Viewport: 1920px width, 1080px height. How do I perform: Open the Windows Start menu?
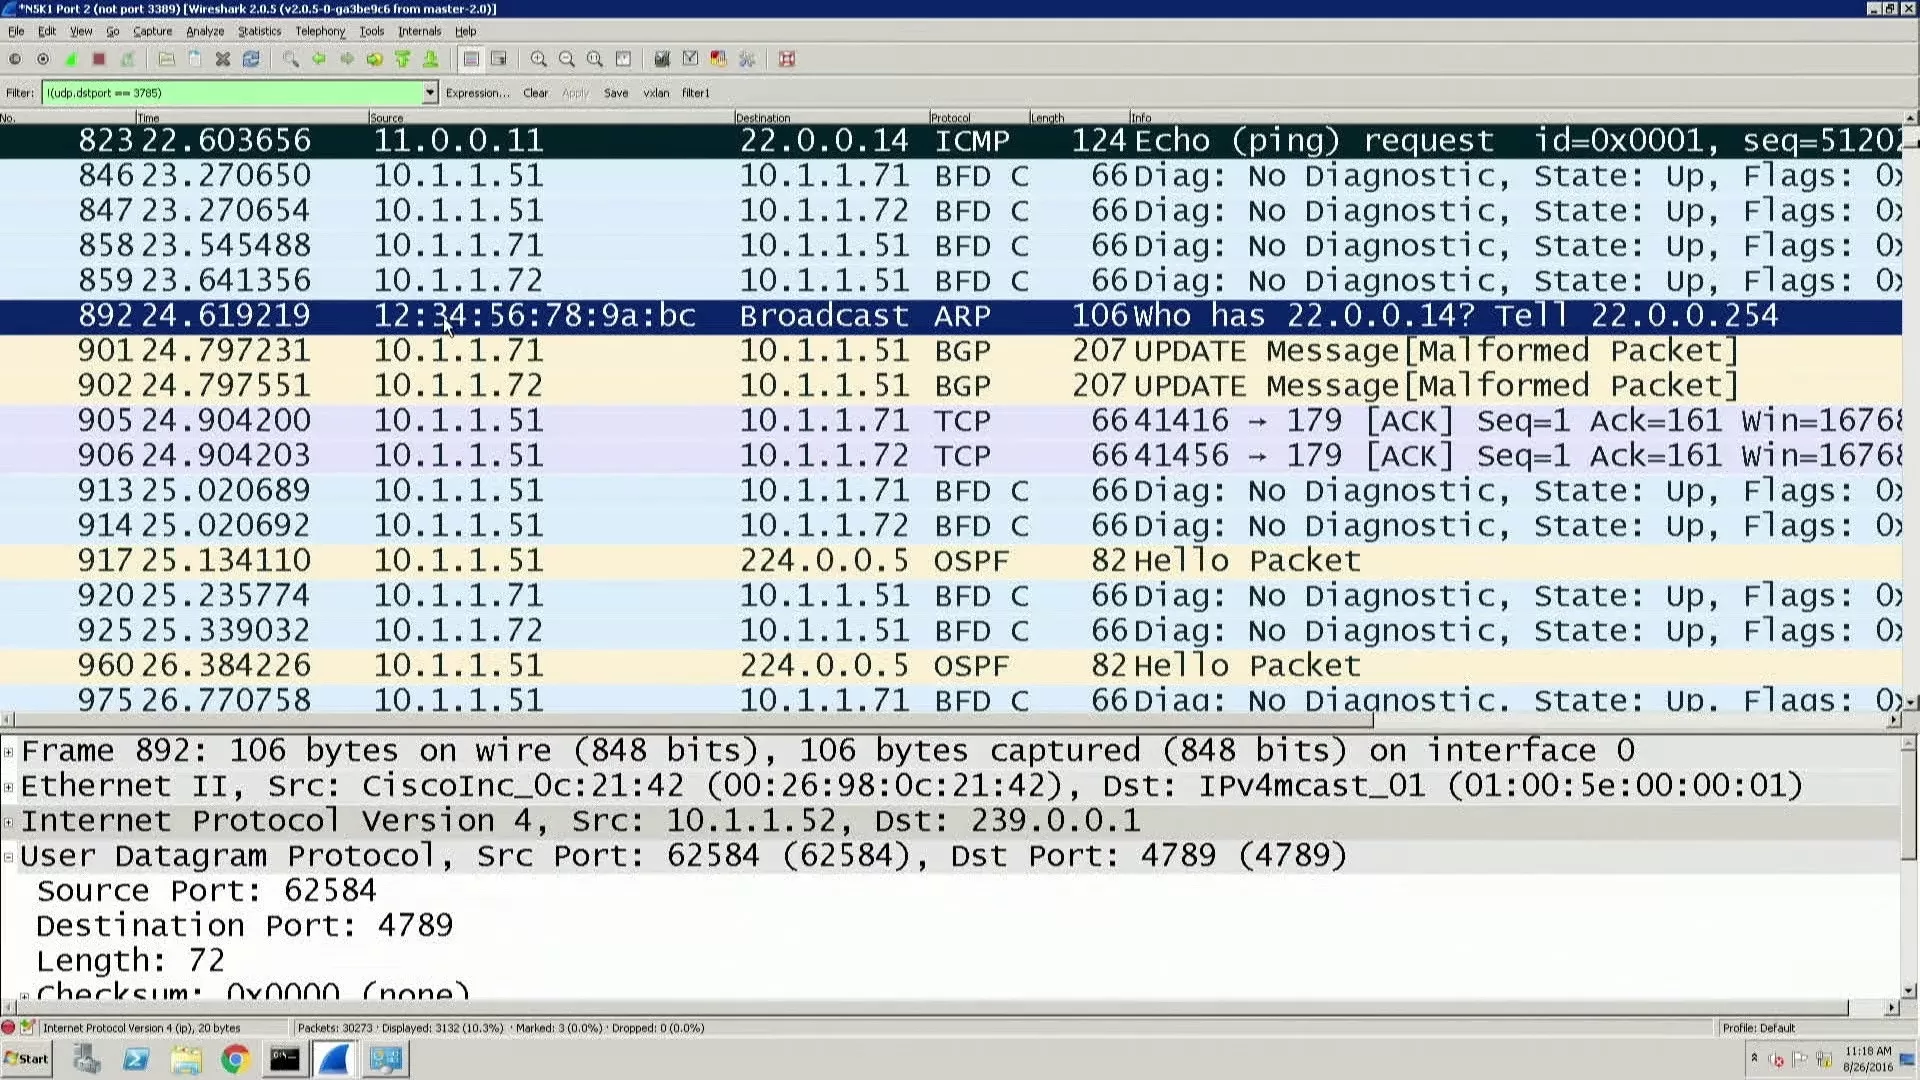tap(27, 1059)
